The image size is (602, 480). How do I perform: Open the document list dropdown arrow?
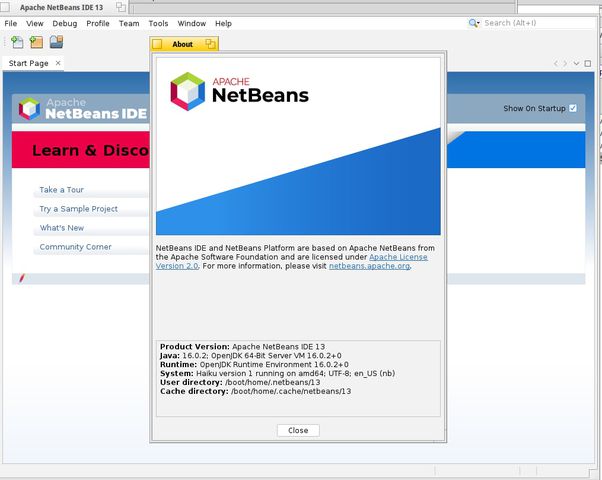click(x=576, y=63)
